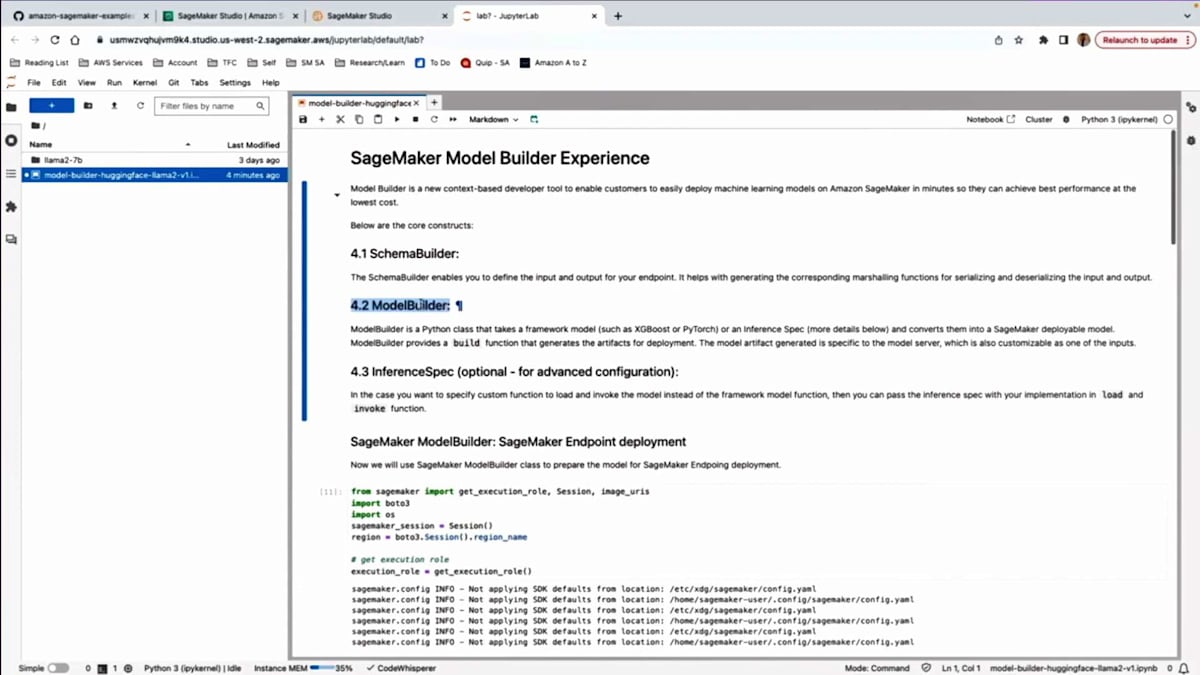This screenshot has width=1200, height=675.
Task: Cut the selected cell with scissors icon
Action: [340, 119]
